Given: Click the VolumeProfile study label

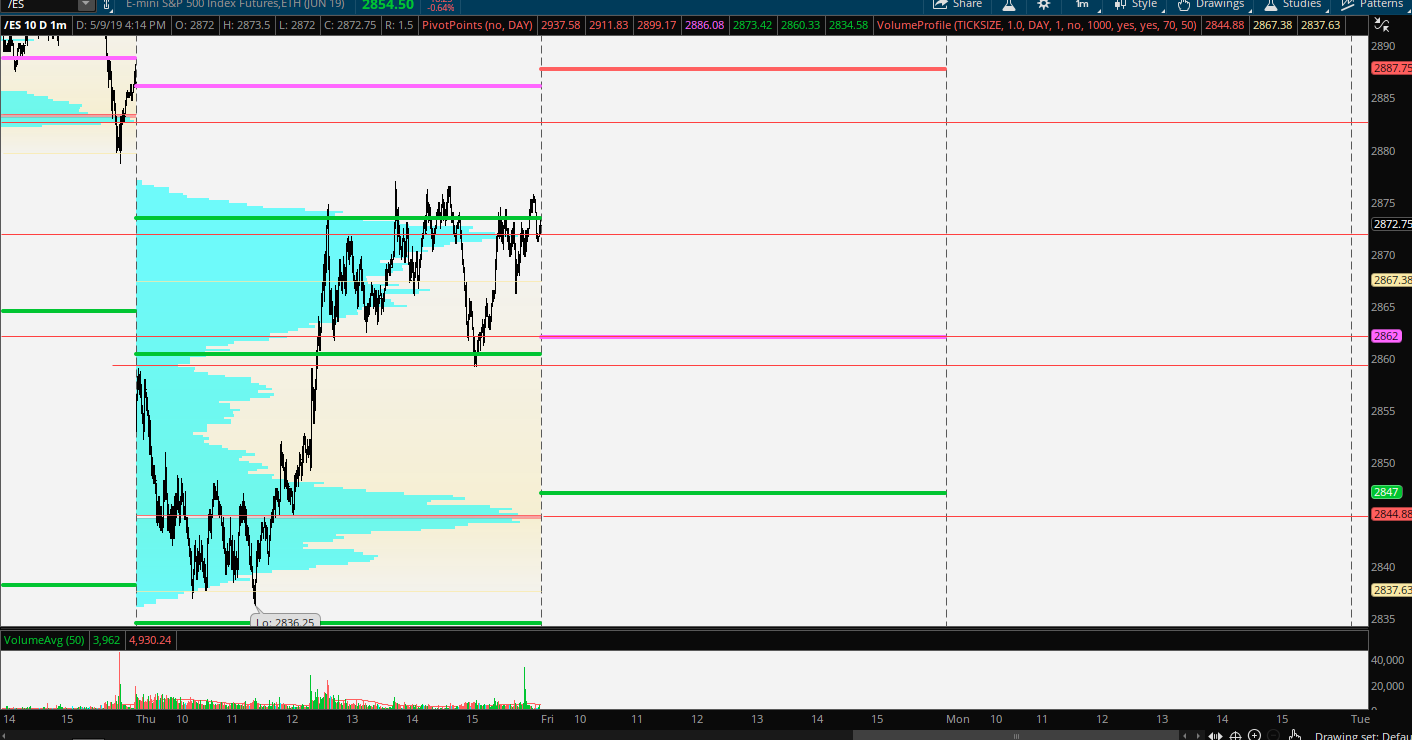Looking at the screenshot, I should (1038, 25).
